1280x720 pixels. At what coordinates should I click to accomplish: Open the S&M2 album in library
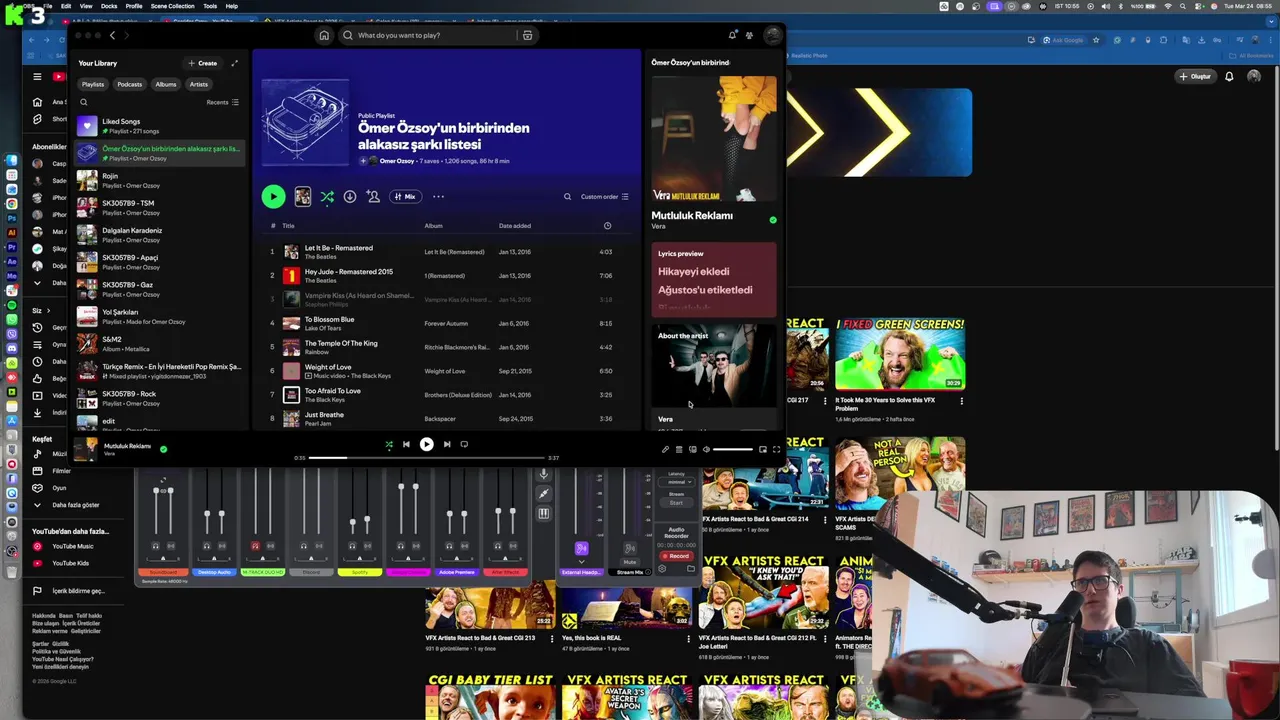160,343
